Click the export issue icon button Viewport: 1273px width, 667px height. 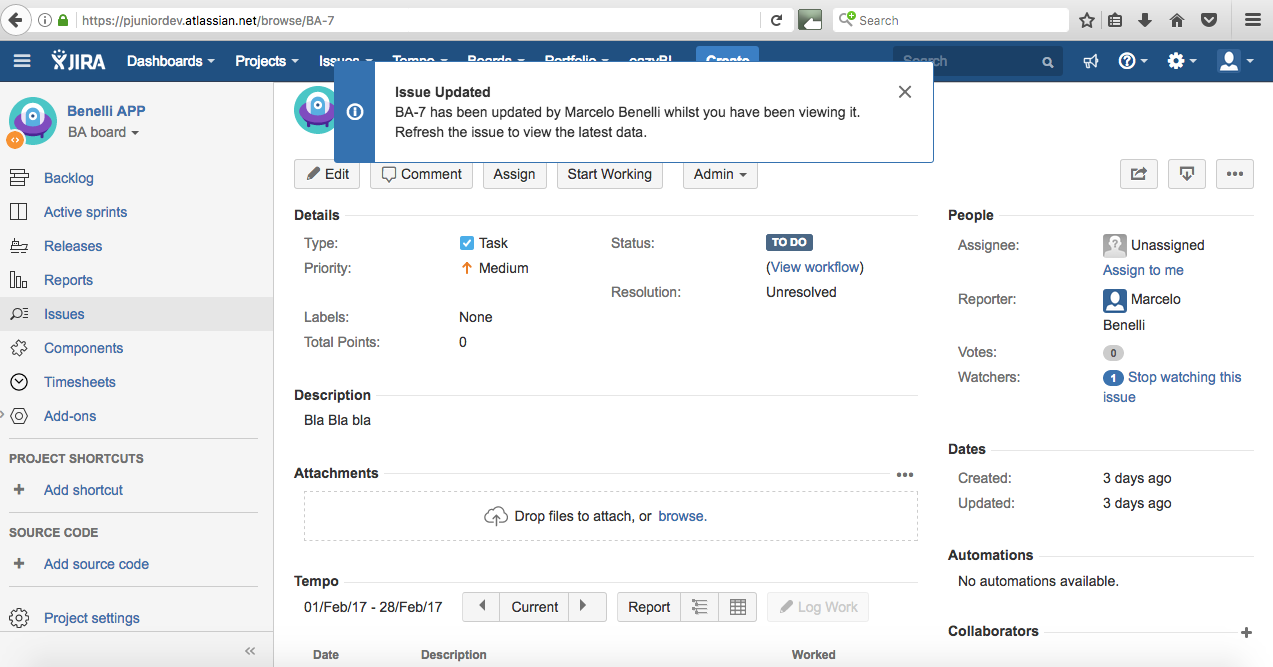[1187, 174]
